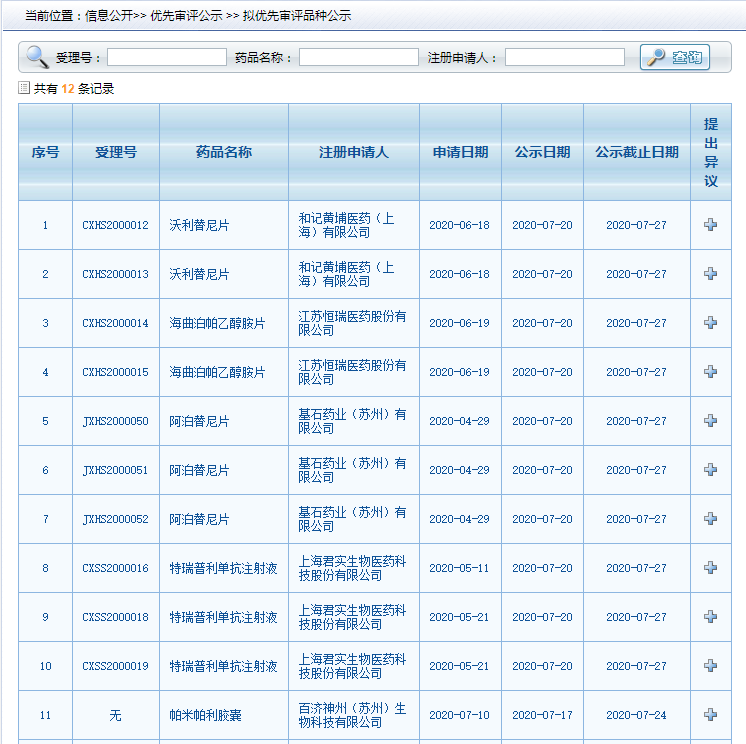This screenshot has height=744, width=746.
Task: Click plus icon for row CXHS2000014
Action: click(710, 323)
